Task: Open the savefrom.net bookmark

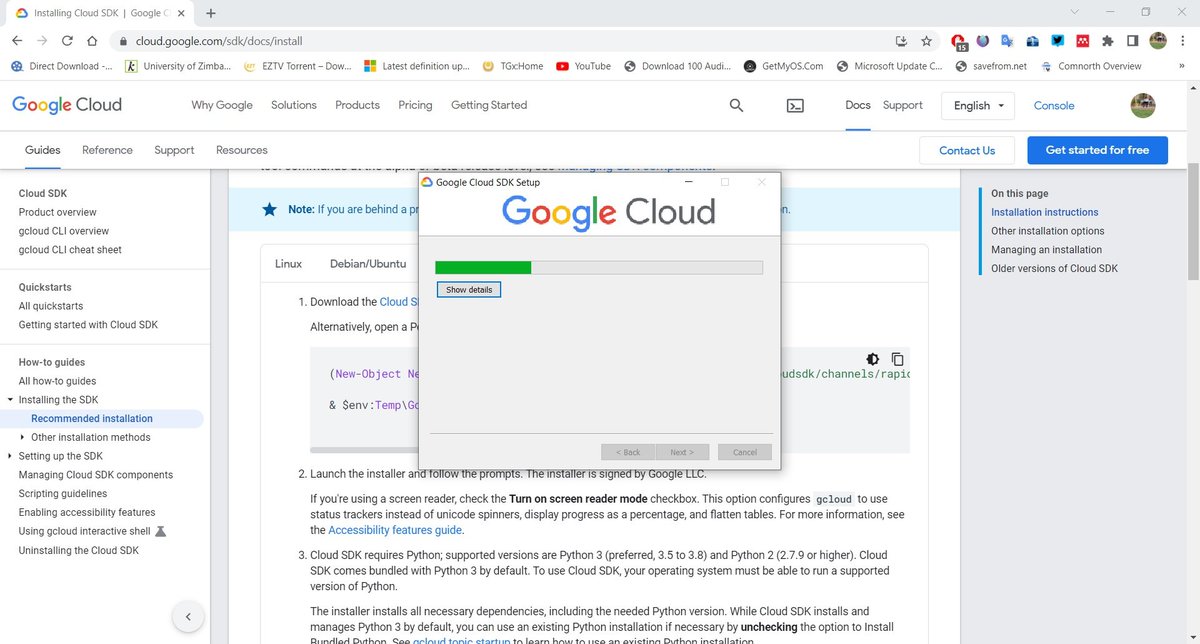Action: point(992,66)
